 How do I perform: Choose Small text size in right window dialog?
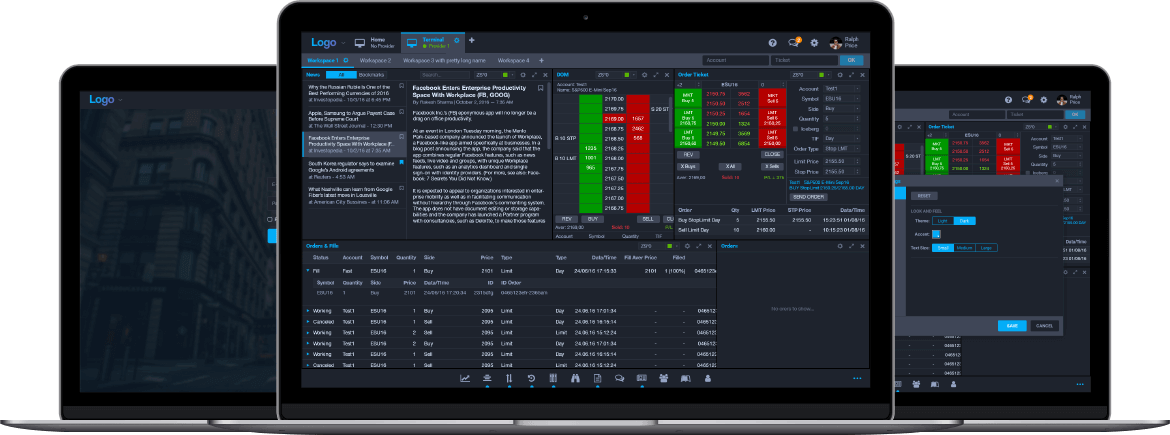tap(942, 248)
